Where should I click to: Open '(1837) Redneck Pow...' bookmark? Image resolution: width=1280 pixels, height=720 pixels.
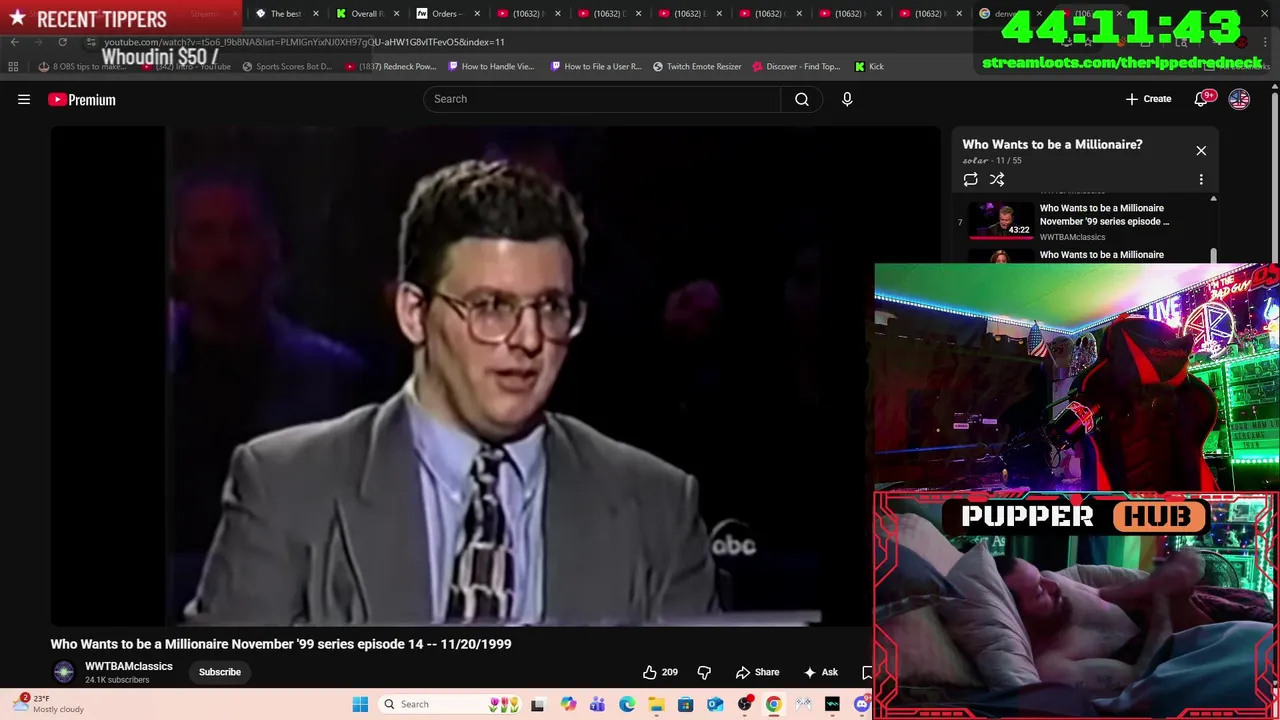(x=390, y=66)
